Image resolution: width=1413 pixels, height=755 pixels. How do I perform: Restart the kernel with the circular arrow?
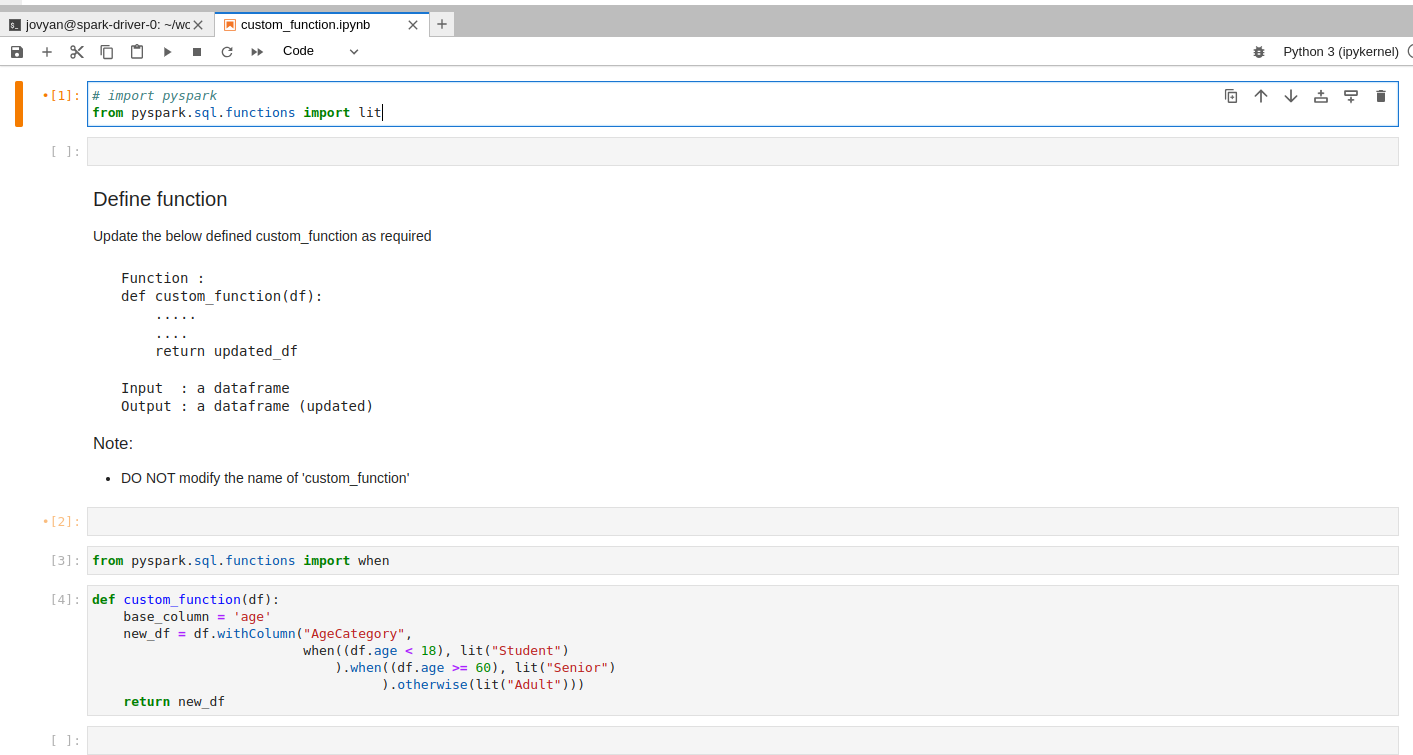point(227,52)
